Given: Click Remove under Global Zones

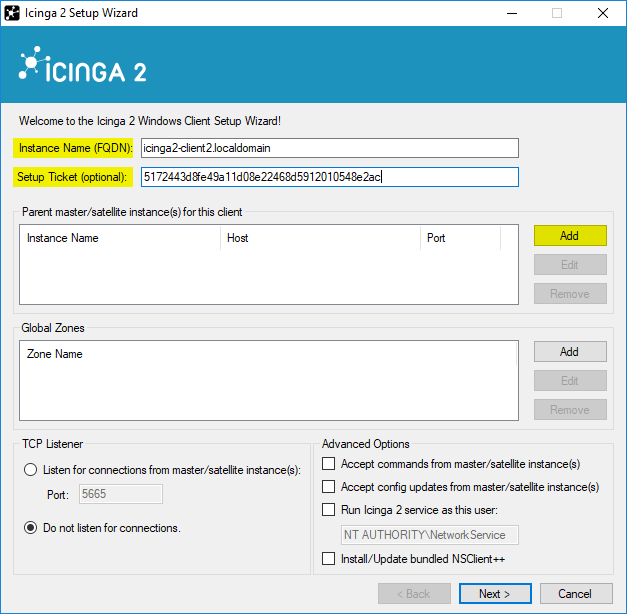Looking at the screenshot, I should pos(570,410).
